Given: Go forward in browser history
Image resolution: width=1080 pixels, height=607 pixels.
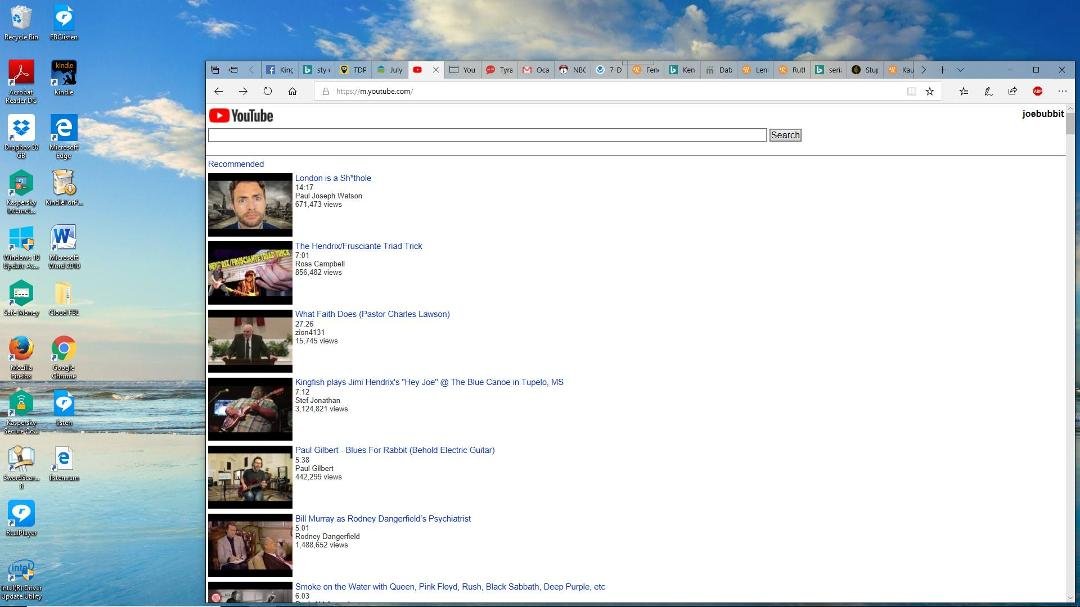Looking at the screenshot, I should tap(243, 91).
